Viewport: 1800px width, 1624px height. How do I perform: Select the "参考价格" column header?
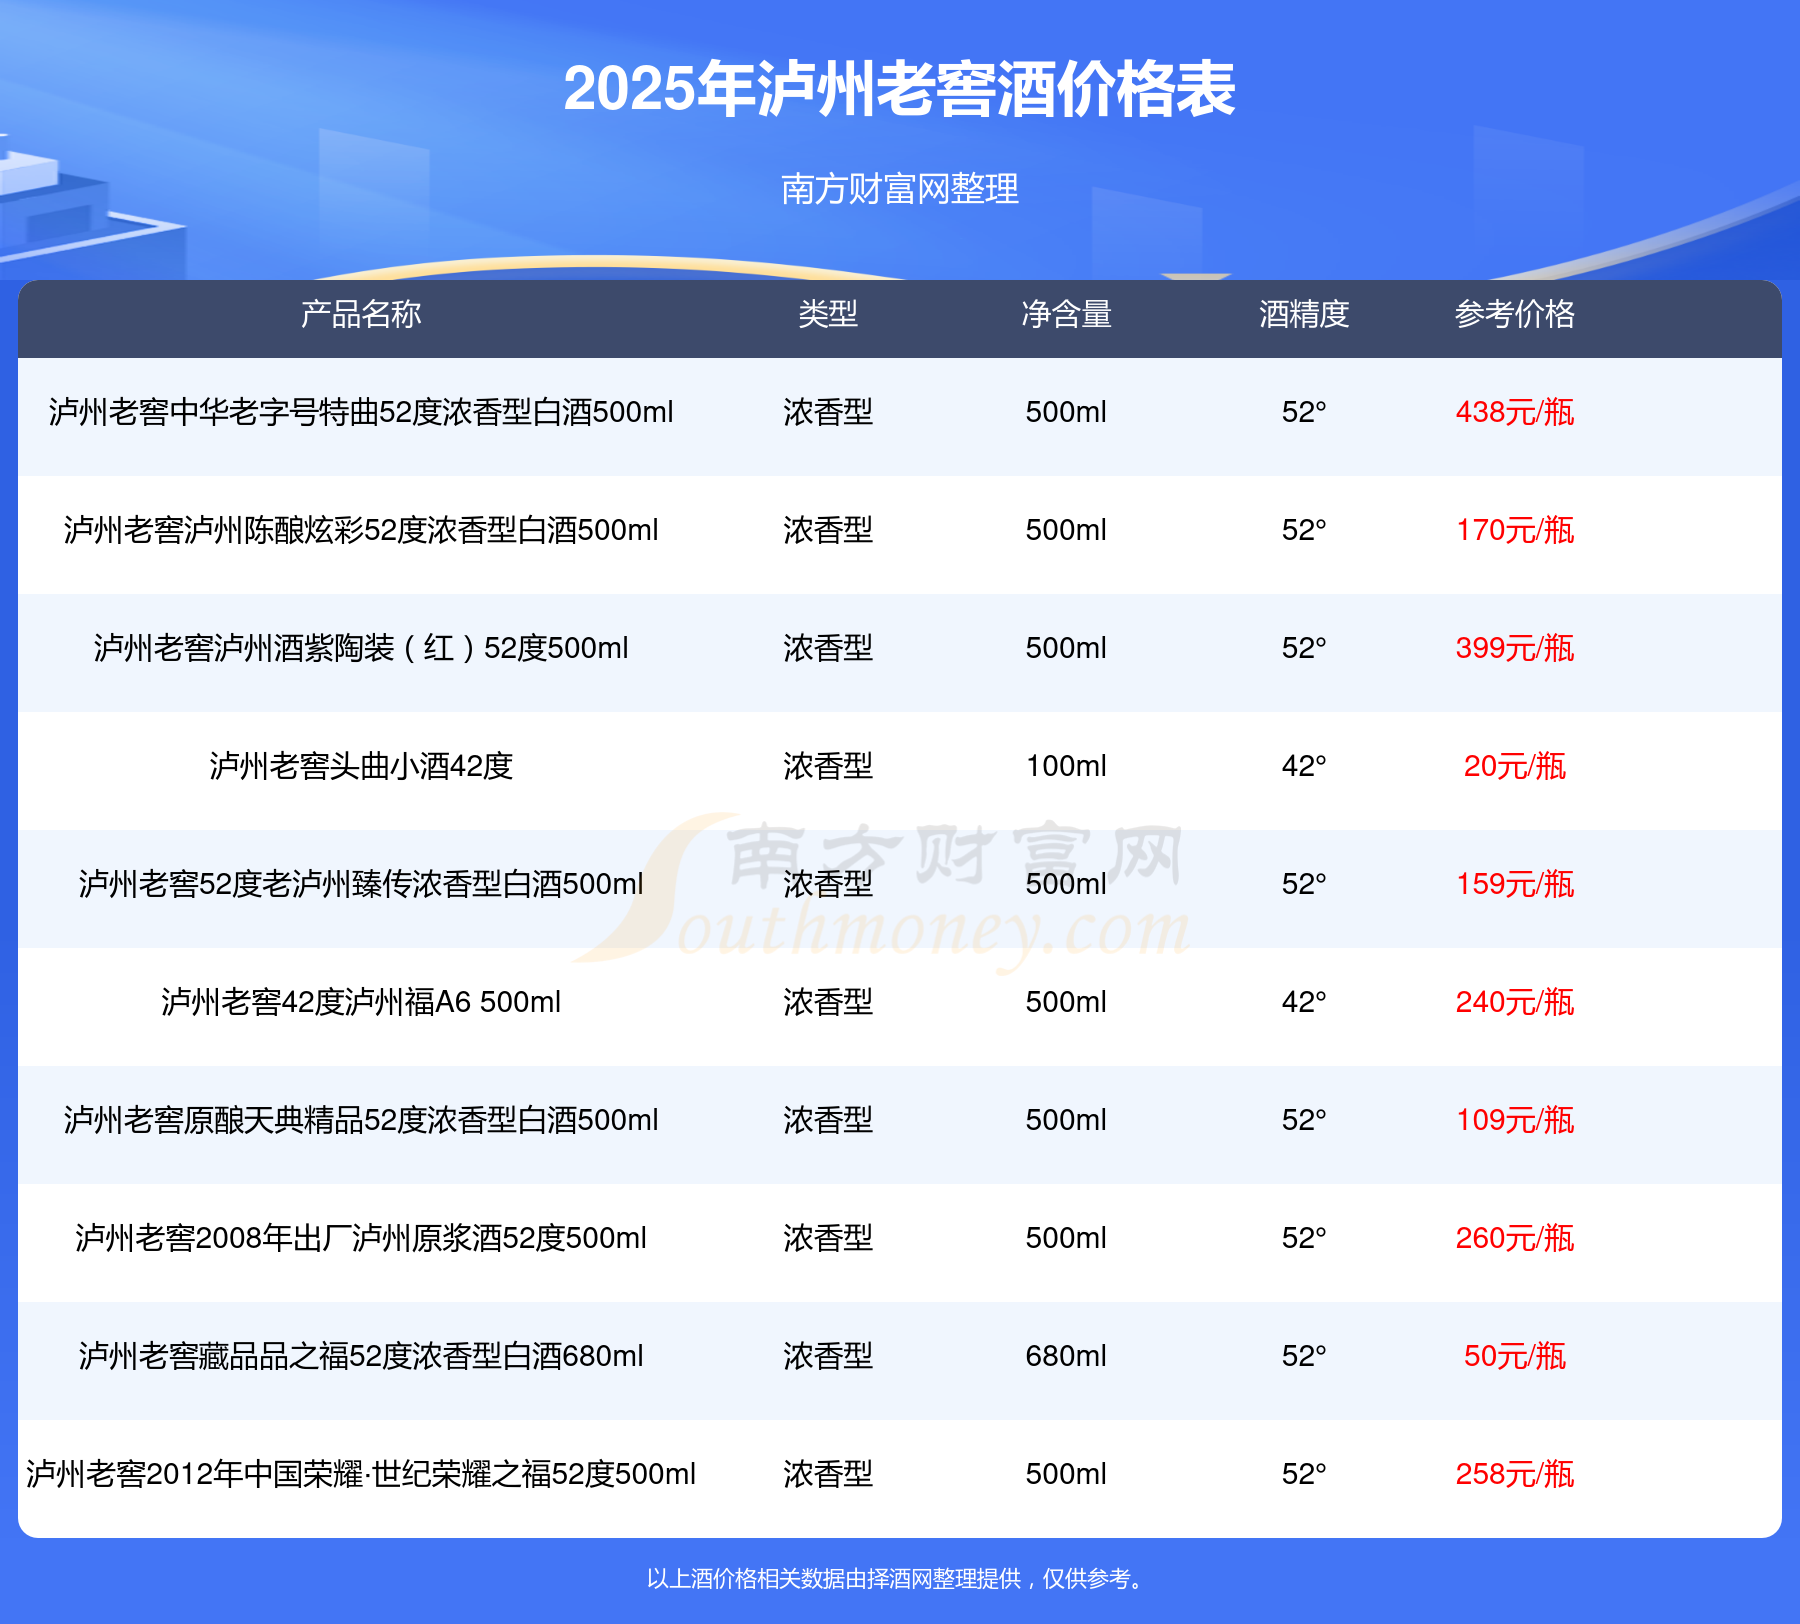1515,314
